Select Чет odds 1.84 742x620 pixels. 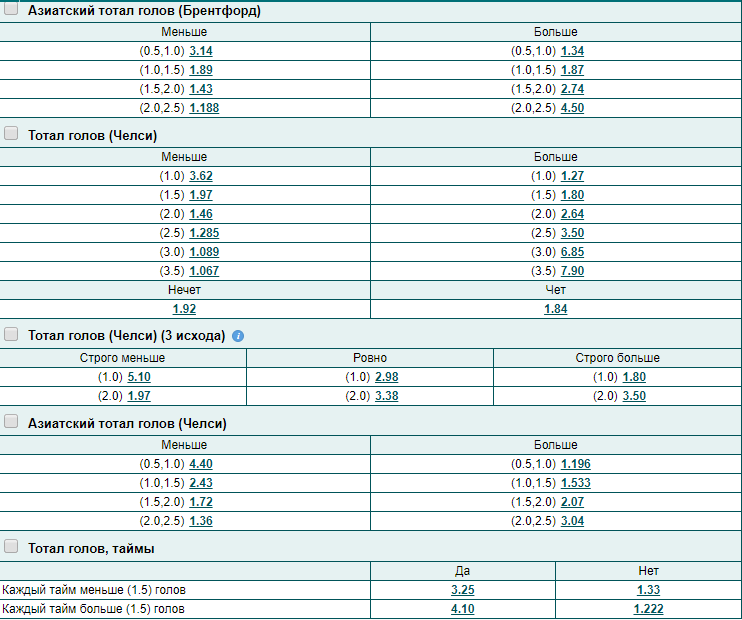556,309
